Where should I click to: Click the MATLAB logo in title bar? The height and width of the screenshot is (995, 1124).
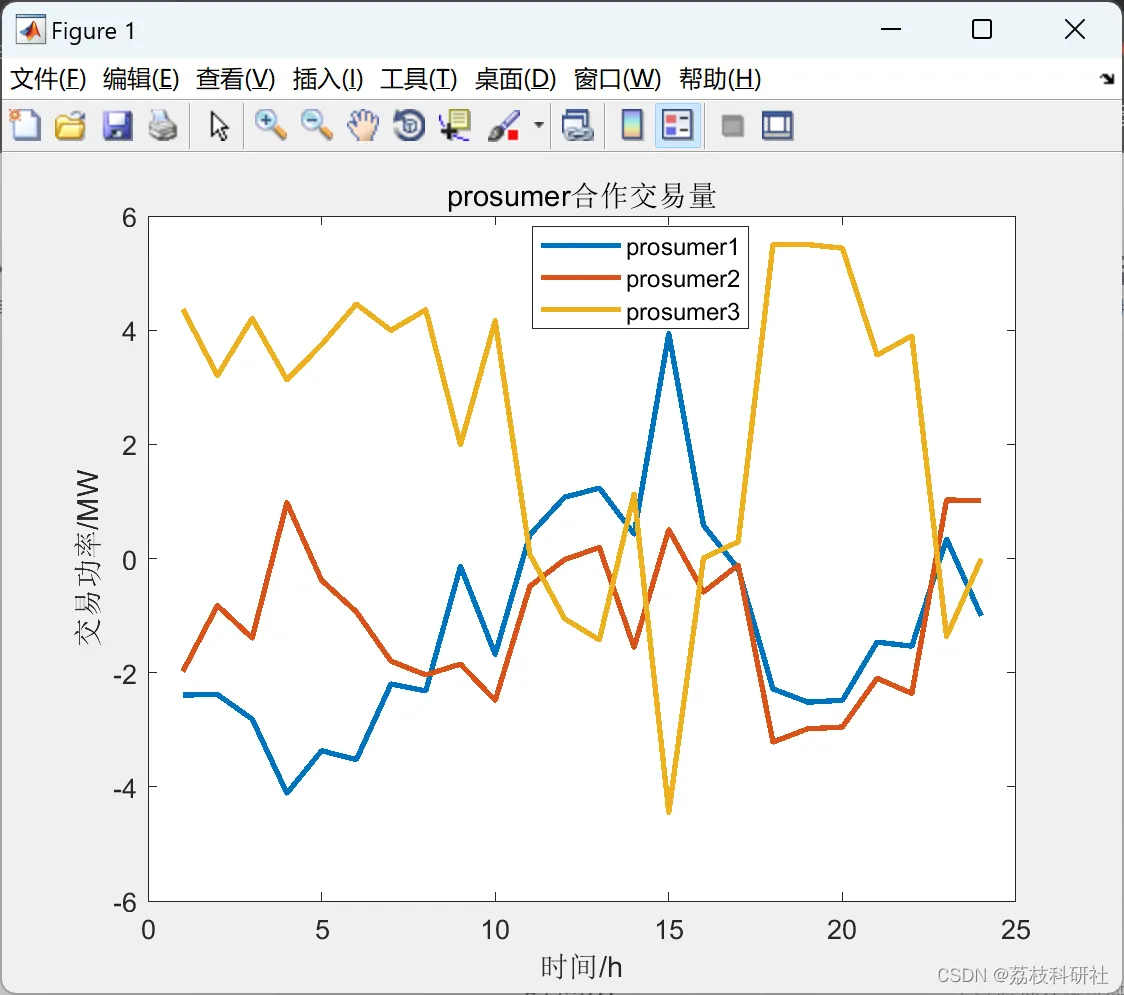(30, 29)
